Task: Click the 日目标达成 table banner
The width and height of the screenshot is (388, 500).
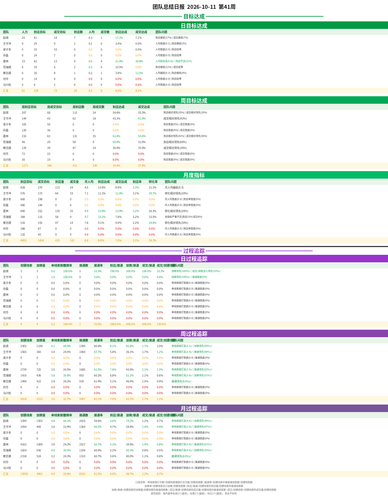Action: [x=194, y=25]
